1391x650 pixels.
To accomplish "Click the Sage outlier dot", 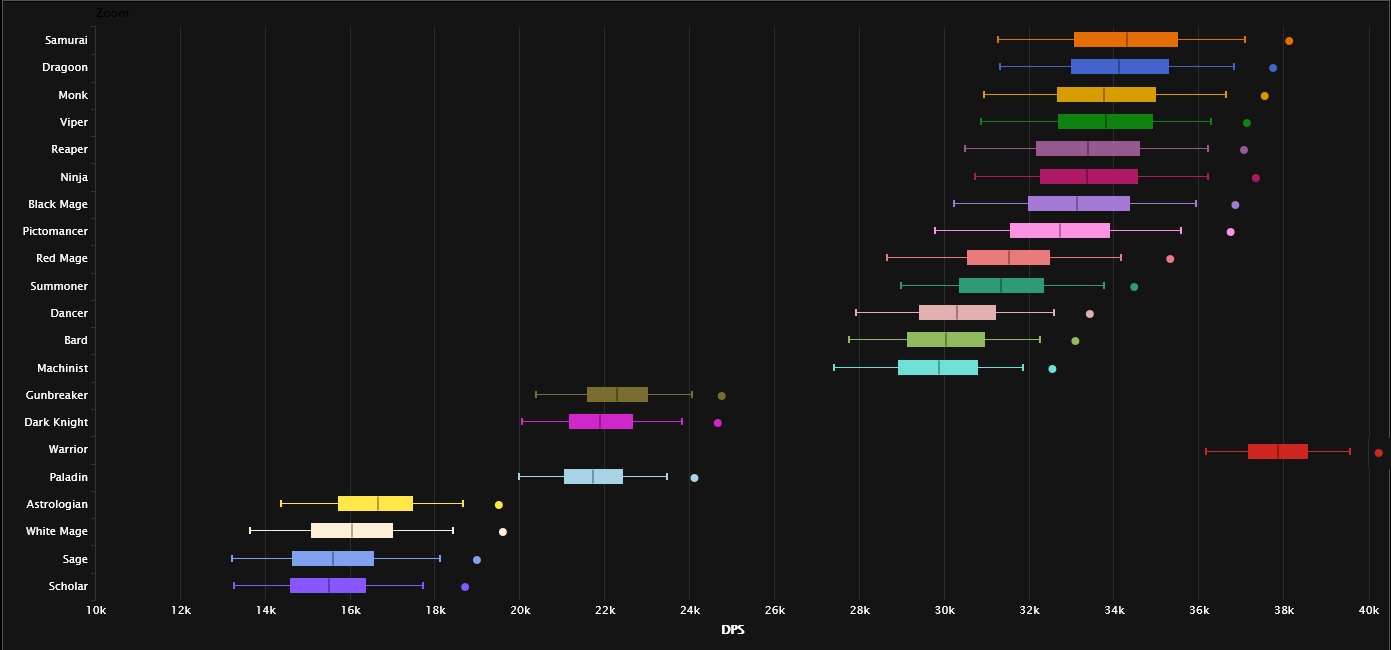I will pos(477,560).
